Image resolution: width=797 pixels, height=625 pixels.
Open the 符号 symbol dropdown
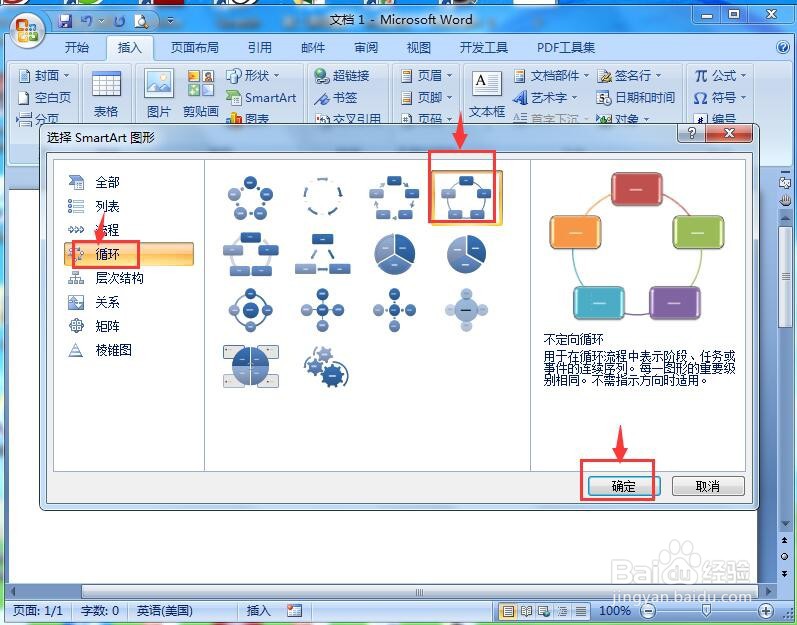pyautogui.click(x=719, y=97)
